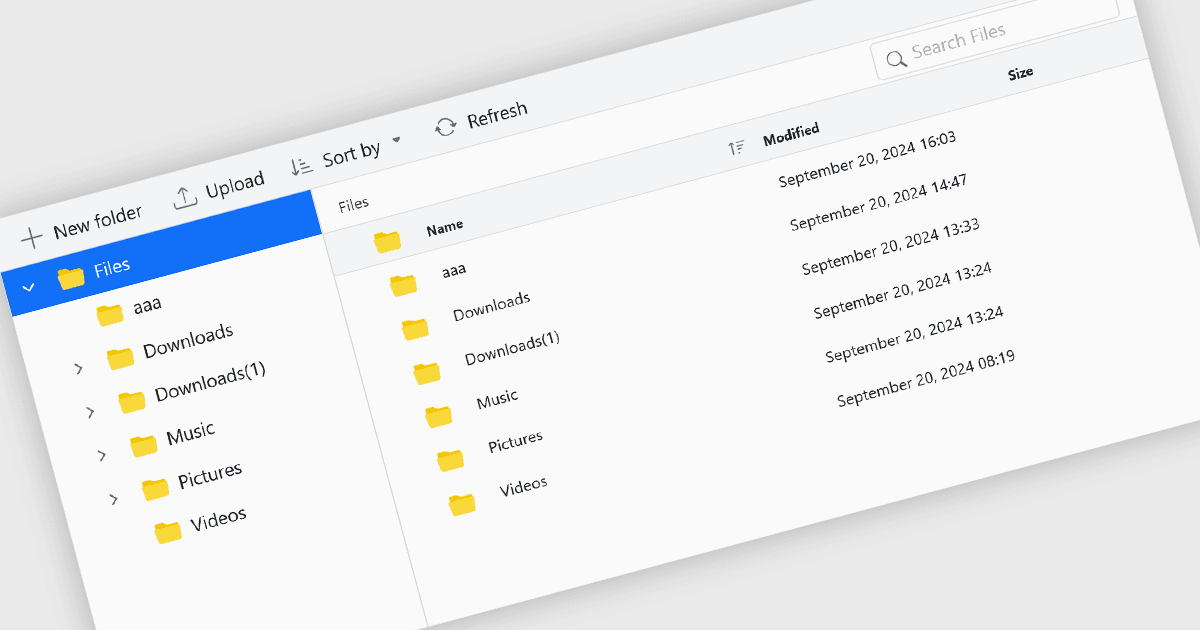This screenshot has height=630, width=1200.
Task: Click the date September 20, 2024 16:03
Action: point(867,160)
